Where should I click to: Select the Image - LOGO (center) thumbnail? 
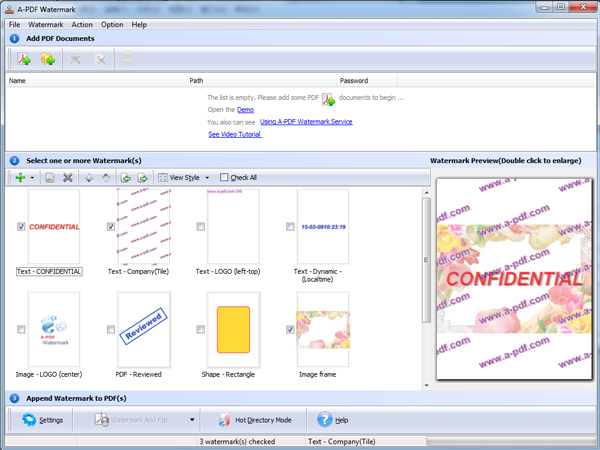[x=54, y=329]
